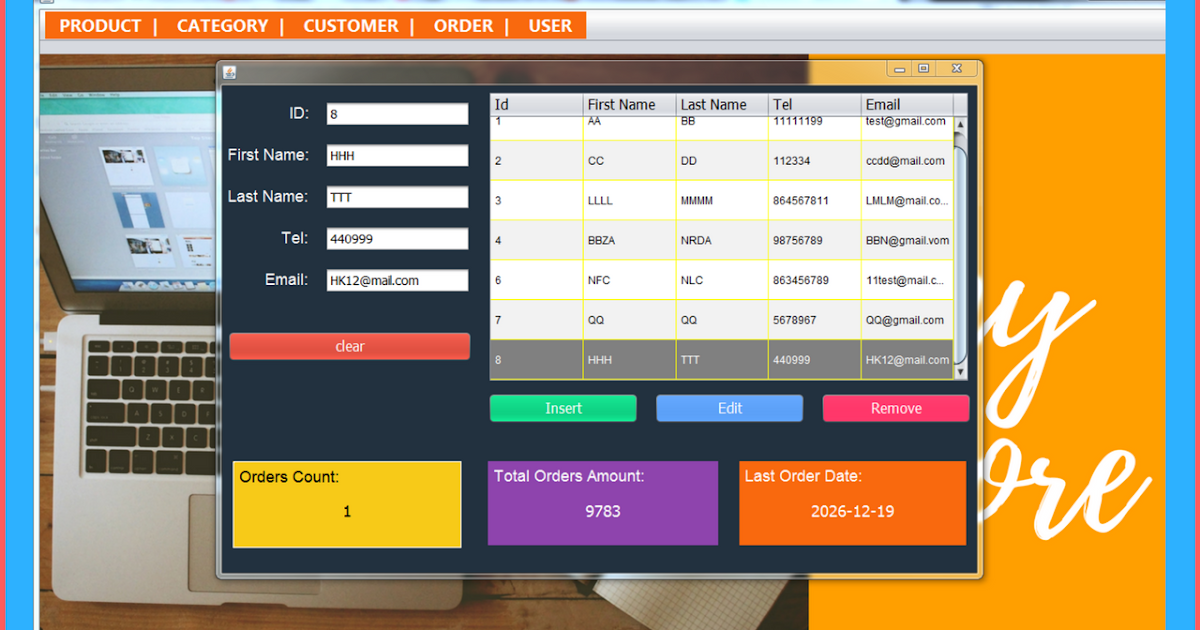The height and width of the screenshot is (630, 1200).
Task: Click the orange Last Order Date panel
Action: [x=853, y=503]
